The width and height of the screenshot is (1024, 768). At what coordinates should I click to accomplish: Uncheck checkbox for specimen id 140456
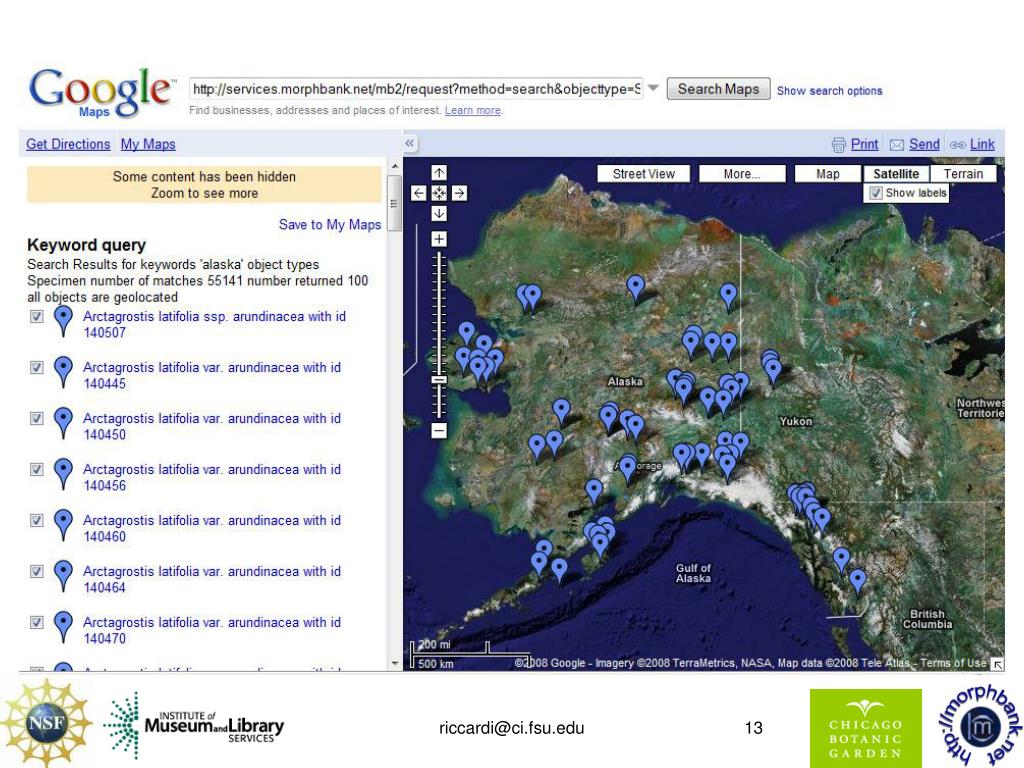(37, 469)
